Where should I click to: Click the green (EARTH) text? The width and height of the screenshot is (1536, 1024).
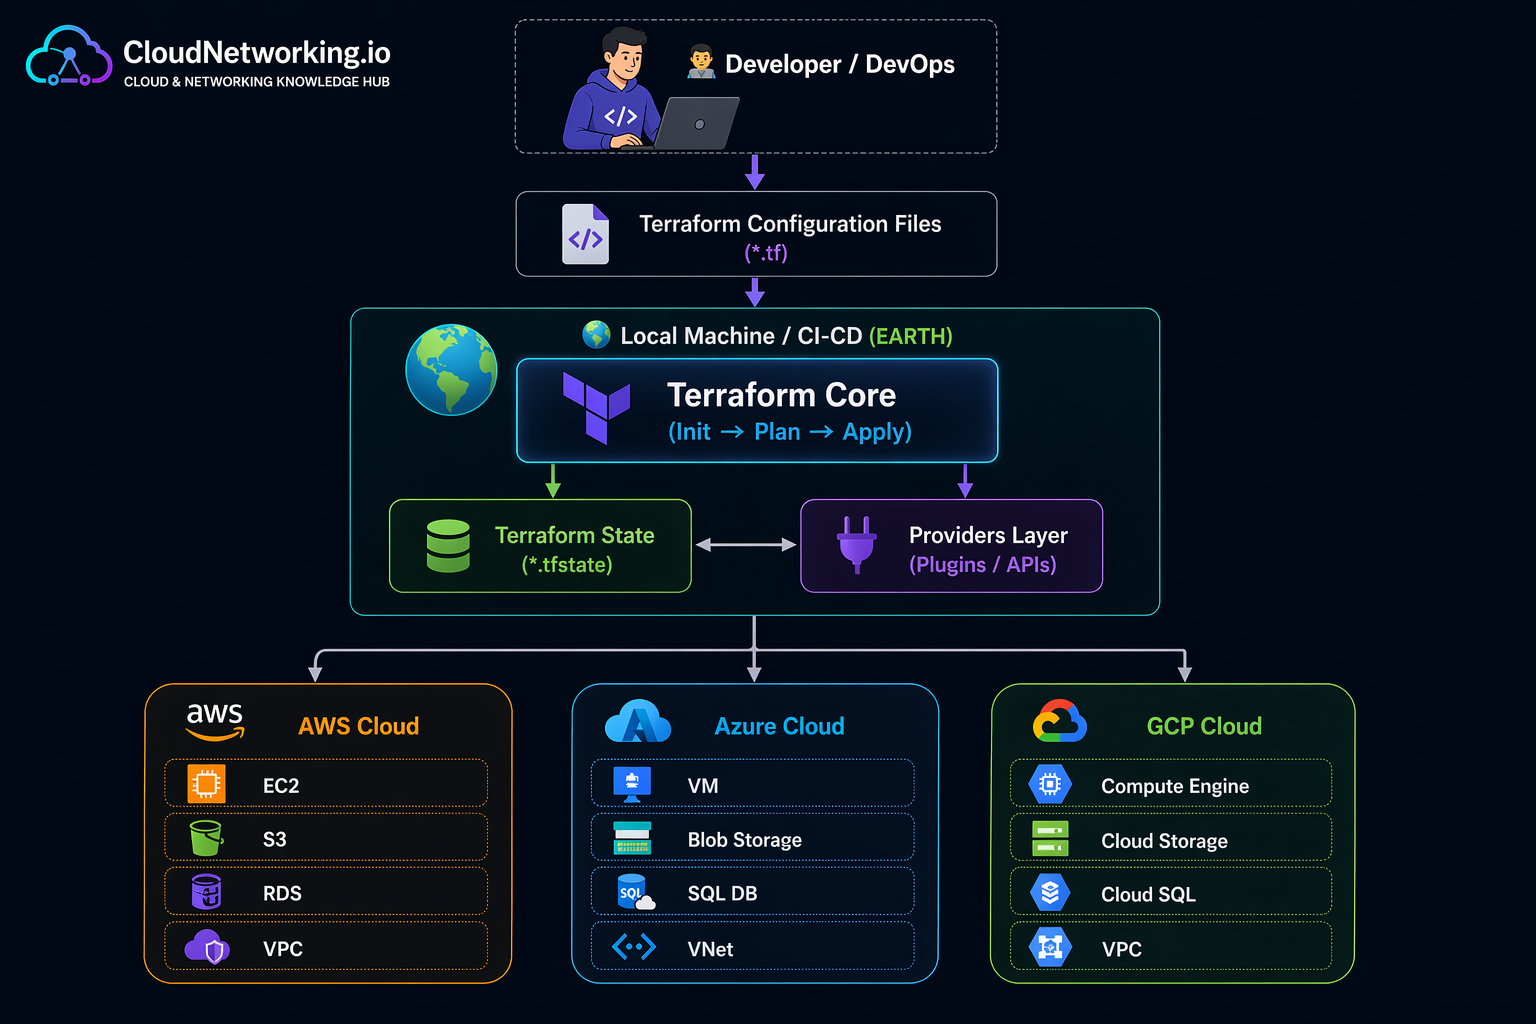click(x=911, y=336)
